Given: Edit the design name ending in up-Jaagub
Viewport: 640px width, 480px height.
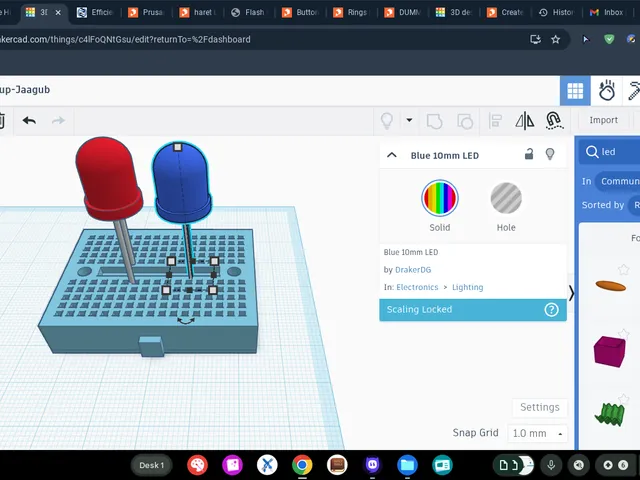Looking at the screenshot, I should [25, 90].
